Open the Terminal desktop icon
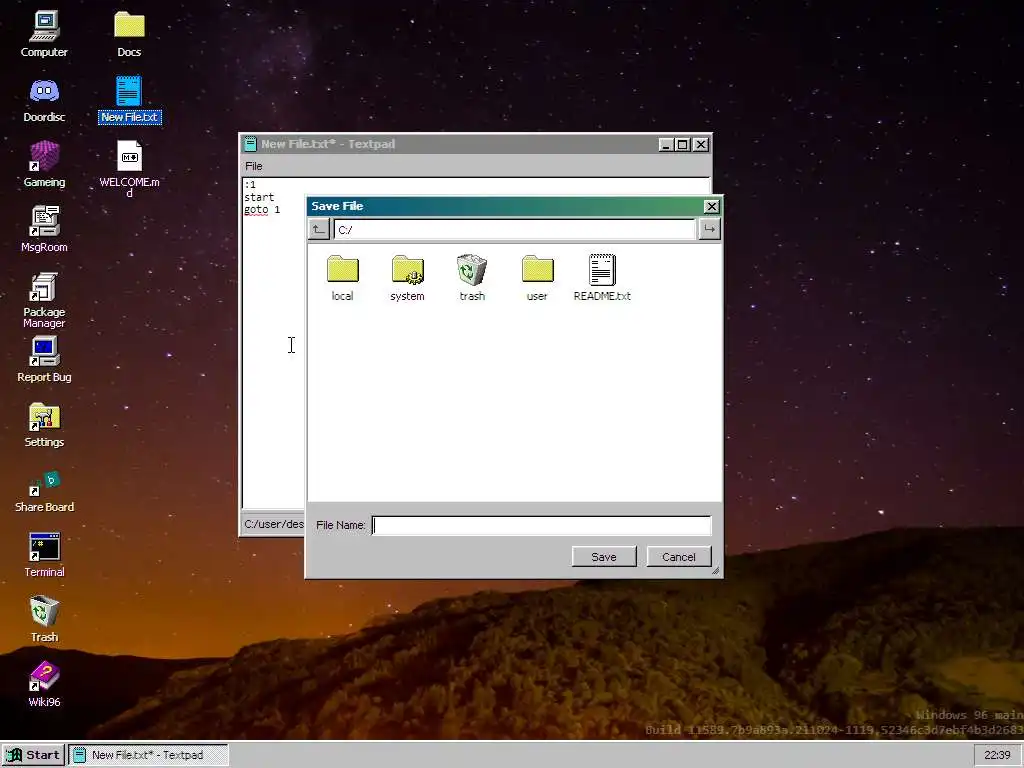The height and width of the screenshot is (768, 1024). pyautogui.click(x=44, y=555)
